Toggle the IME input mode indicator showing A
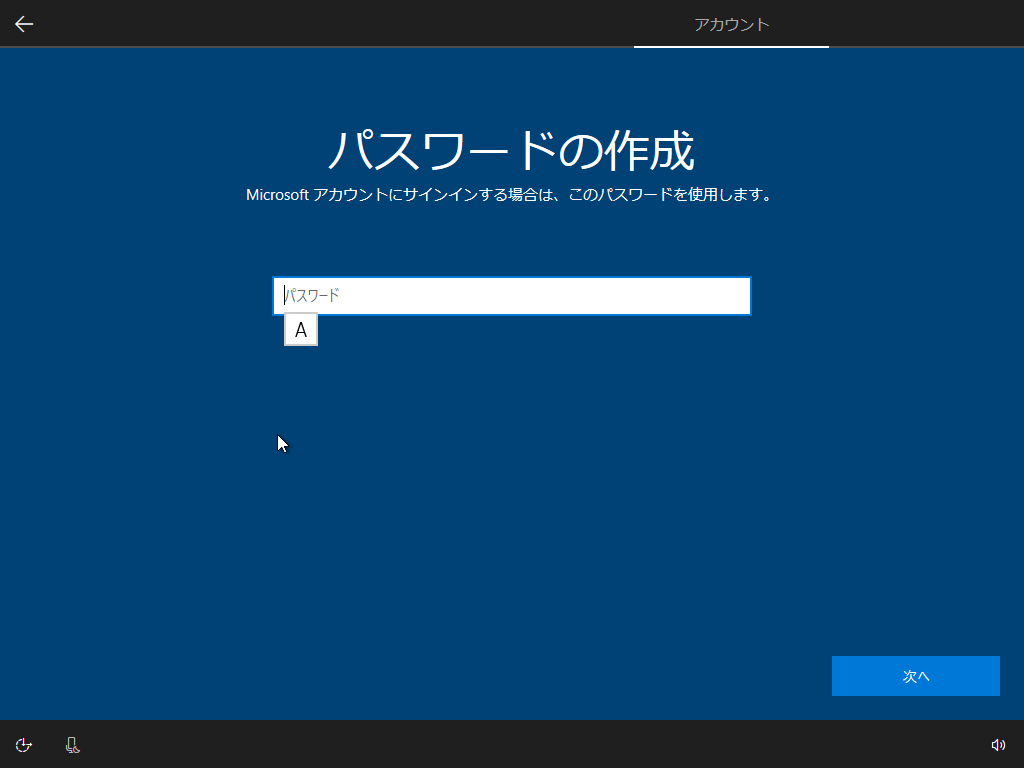 click(x=300, y=329)
